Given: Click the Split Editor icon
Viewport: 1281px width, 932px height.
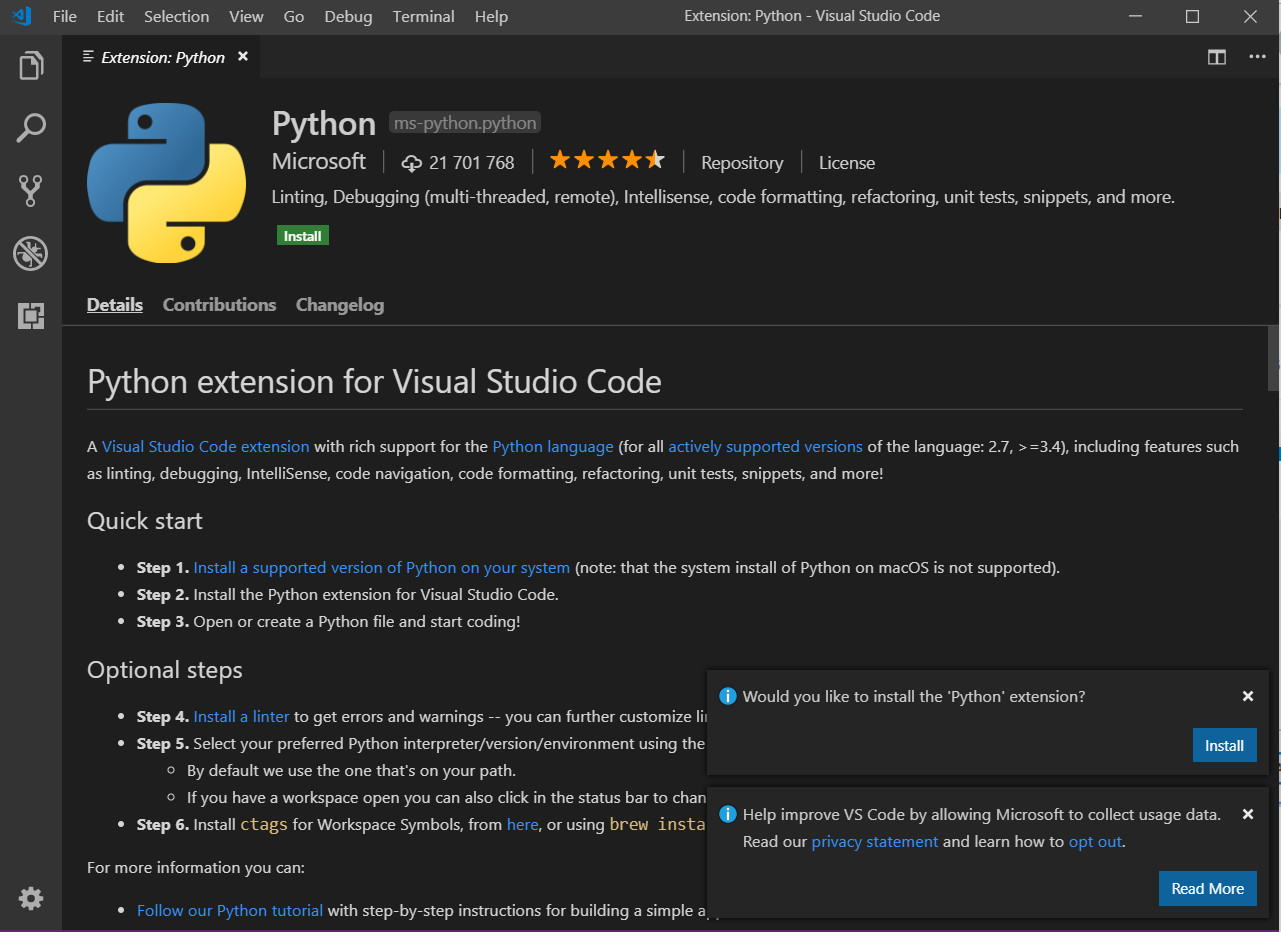Looking at the screenshot, I should click(x=1216, y=57).
